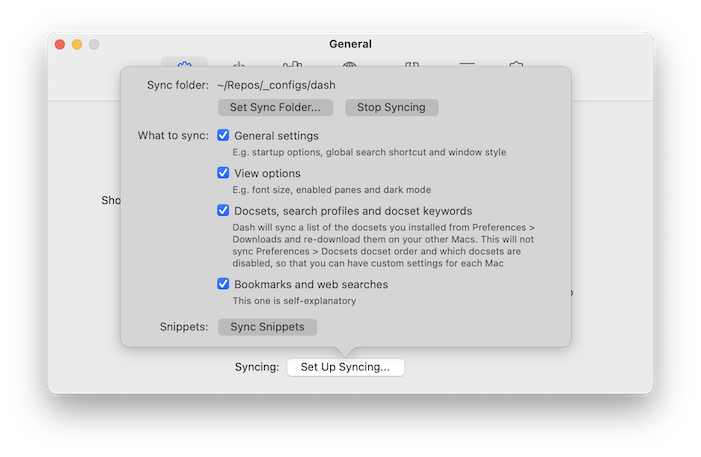Click the 'Dash will sync a list' description paragraph

tap(384, 245)
